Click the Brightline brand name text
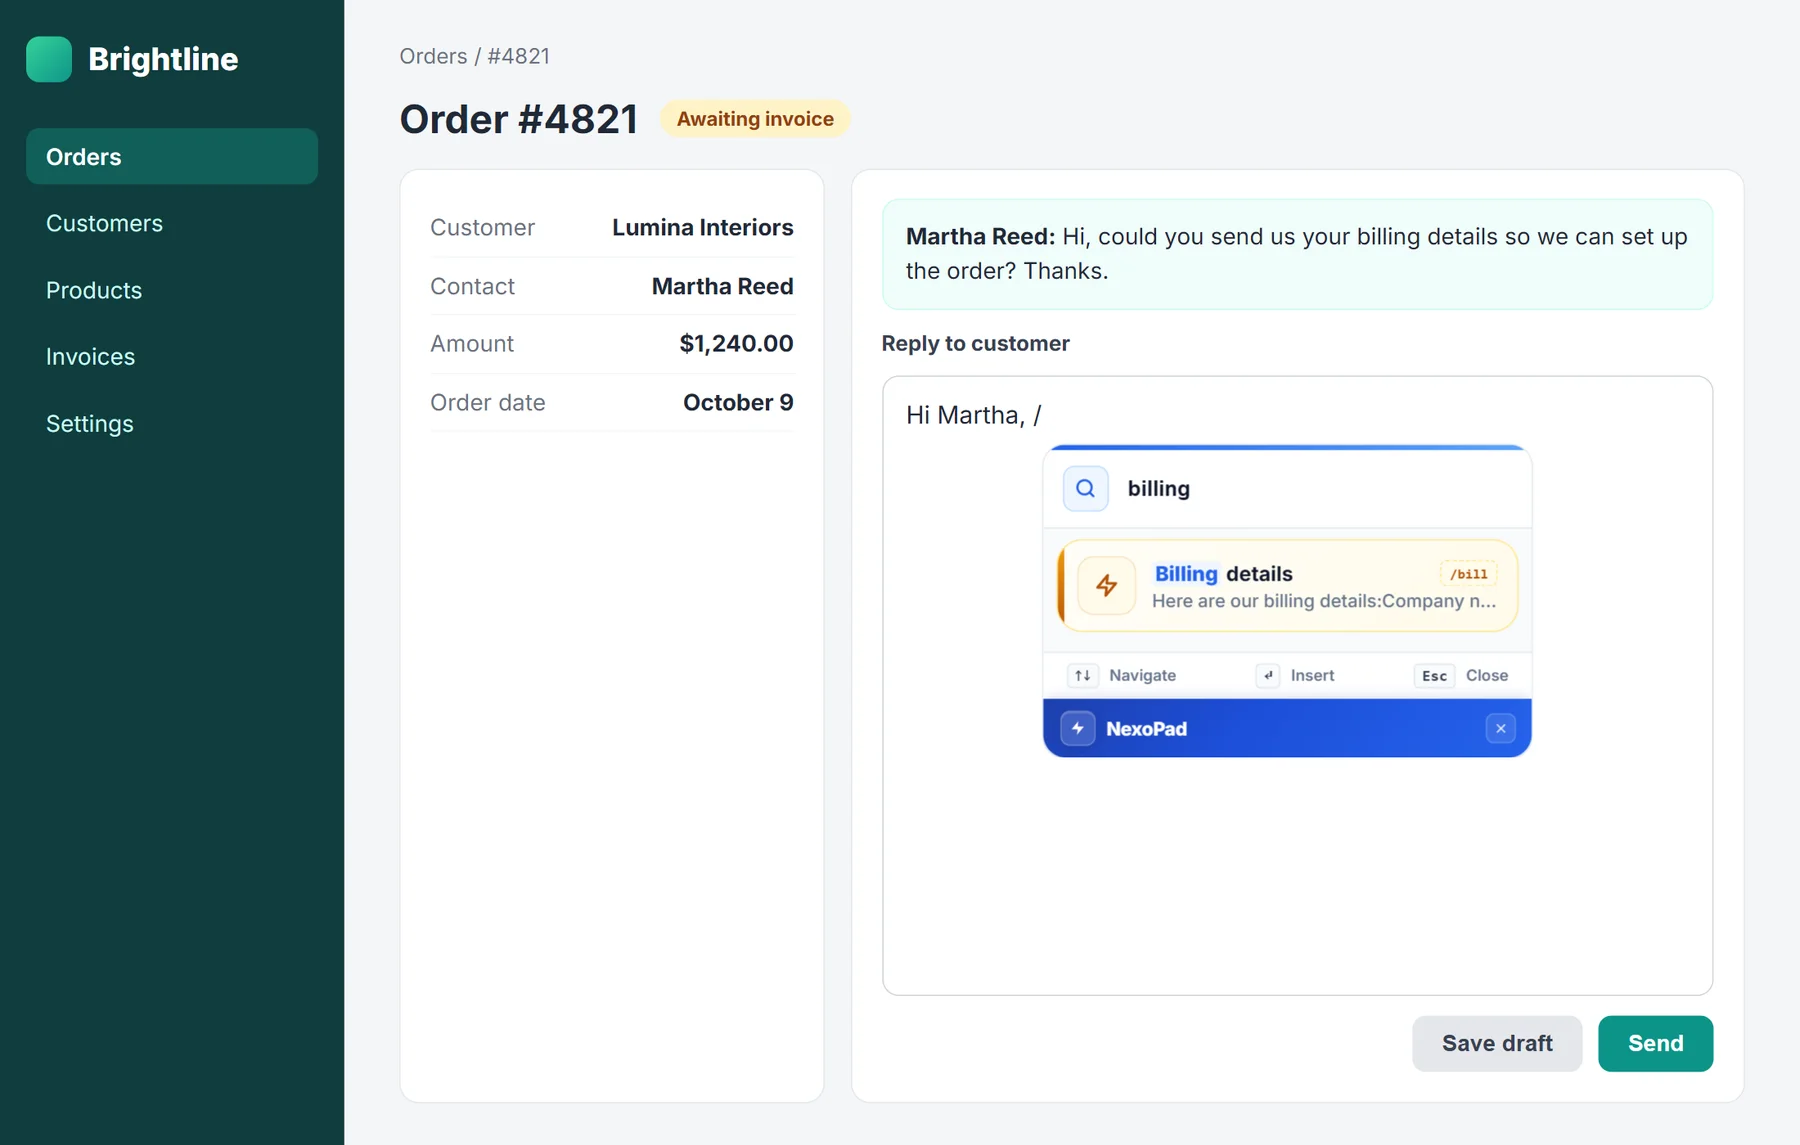Screen dimensions: 1800x1145 163,59
